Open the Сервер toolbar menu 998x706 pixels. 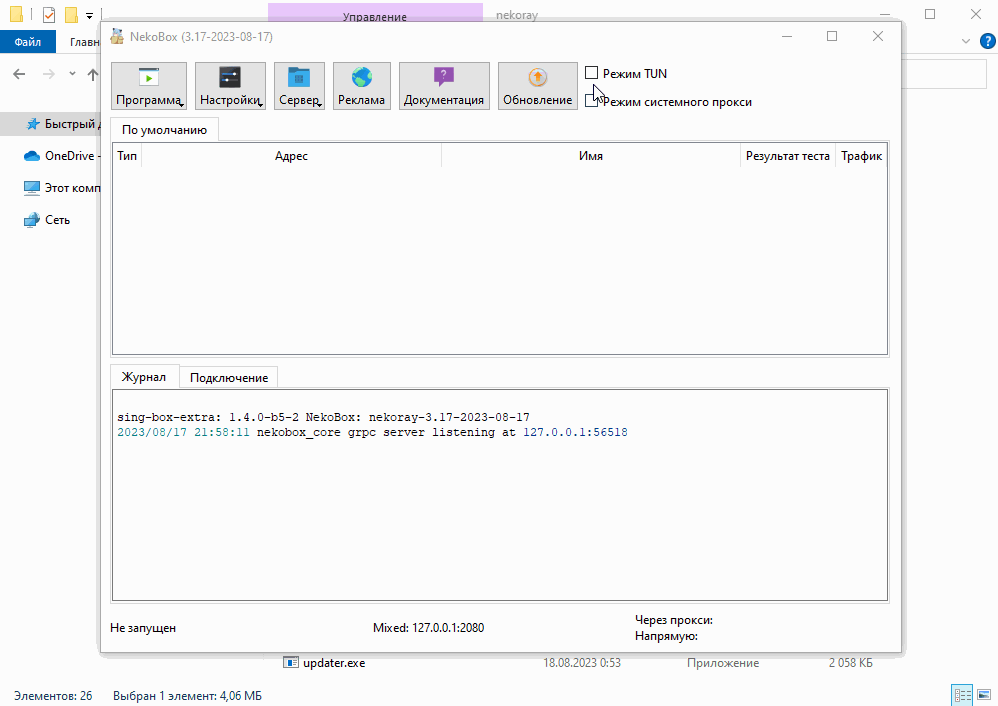[299, 86]
